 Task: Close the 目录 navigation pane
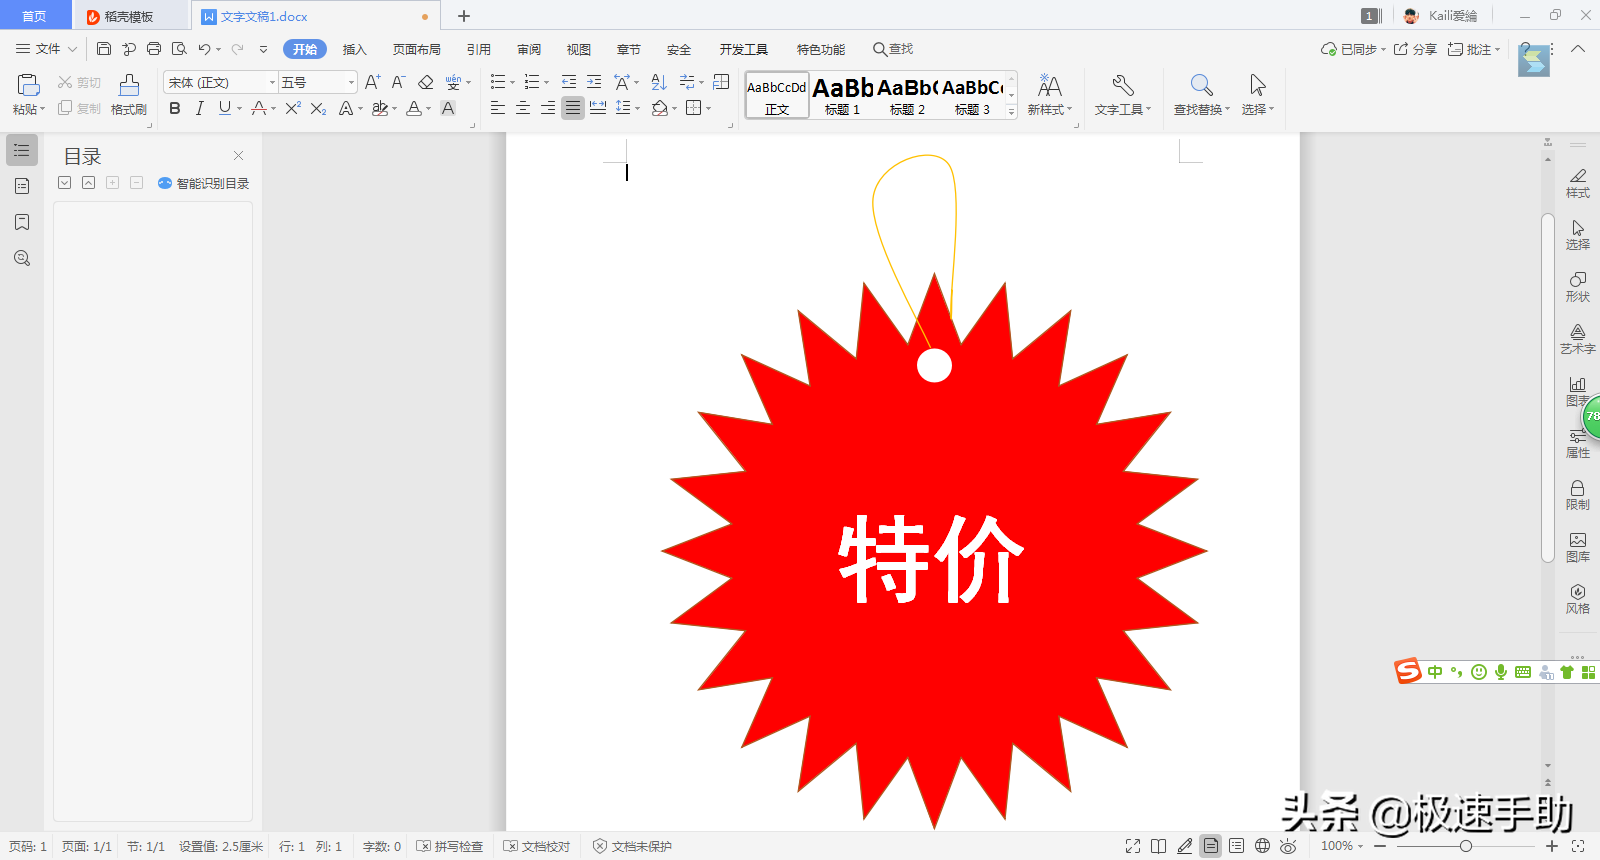tap(238, 155)
